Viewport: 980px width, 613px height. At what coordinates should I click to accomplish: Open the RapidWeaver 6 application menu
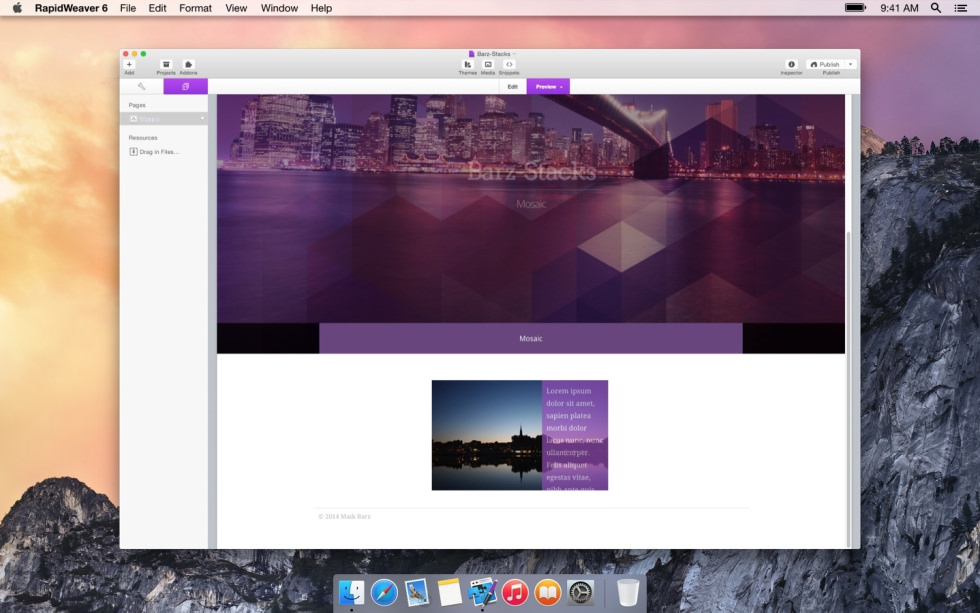click(x=71, y=8)
